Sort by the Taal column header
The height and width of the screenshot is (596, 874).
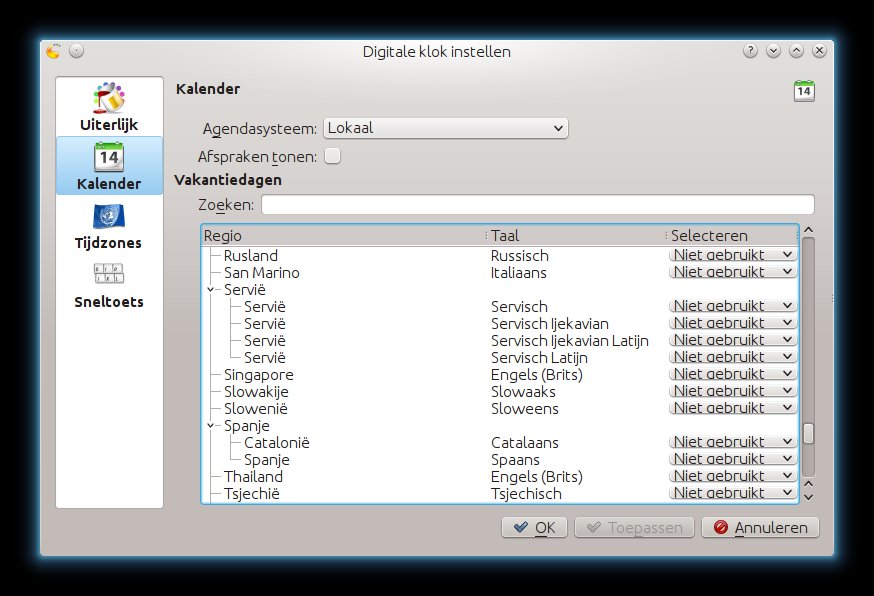574,235
